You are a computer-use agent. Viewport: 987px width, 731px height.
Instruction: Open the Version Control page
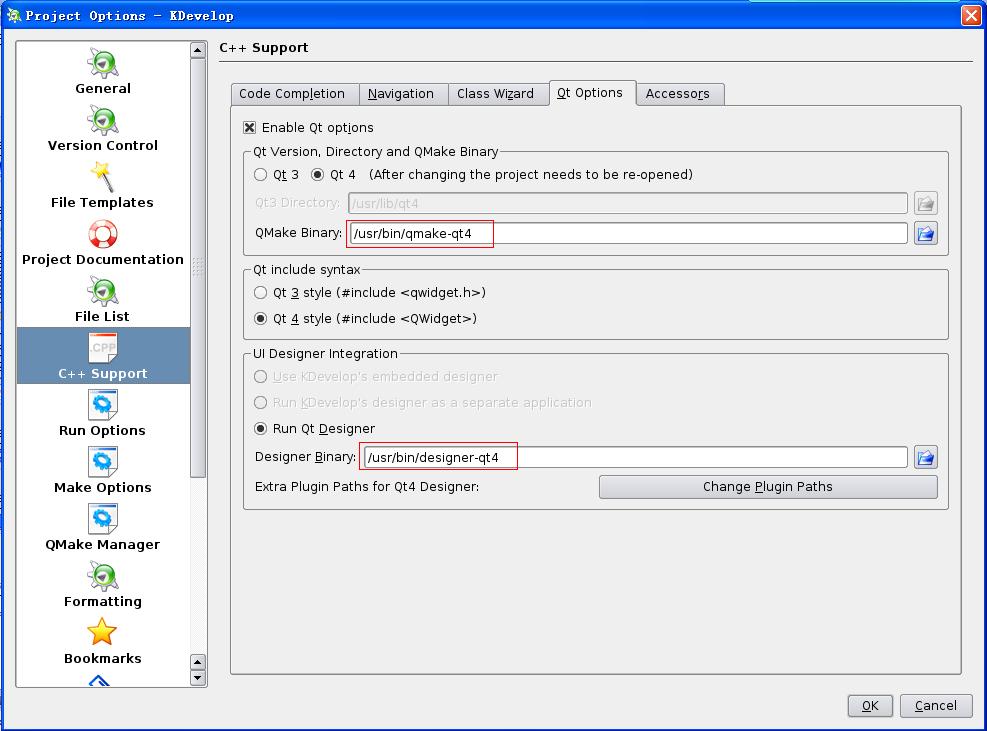coord(103,128)
